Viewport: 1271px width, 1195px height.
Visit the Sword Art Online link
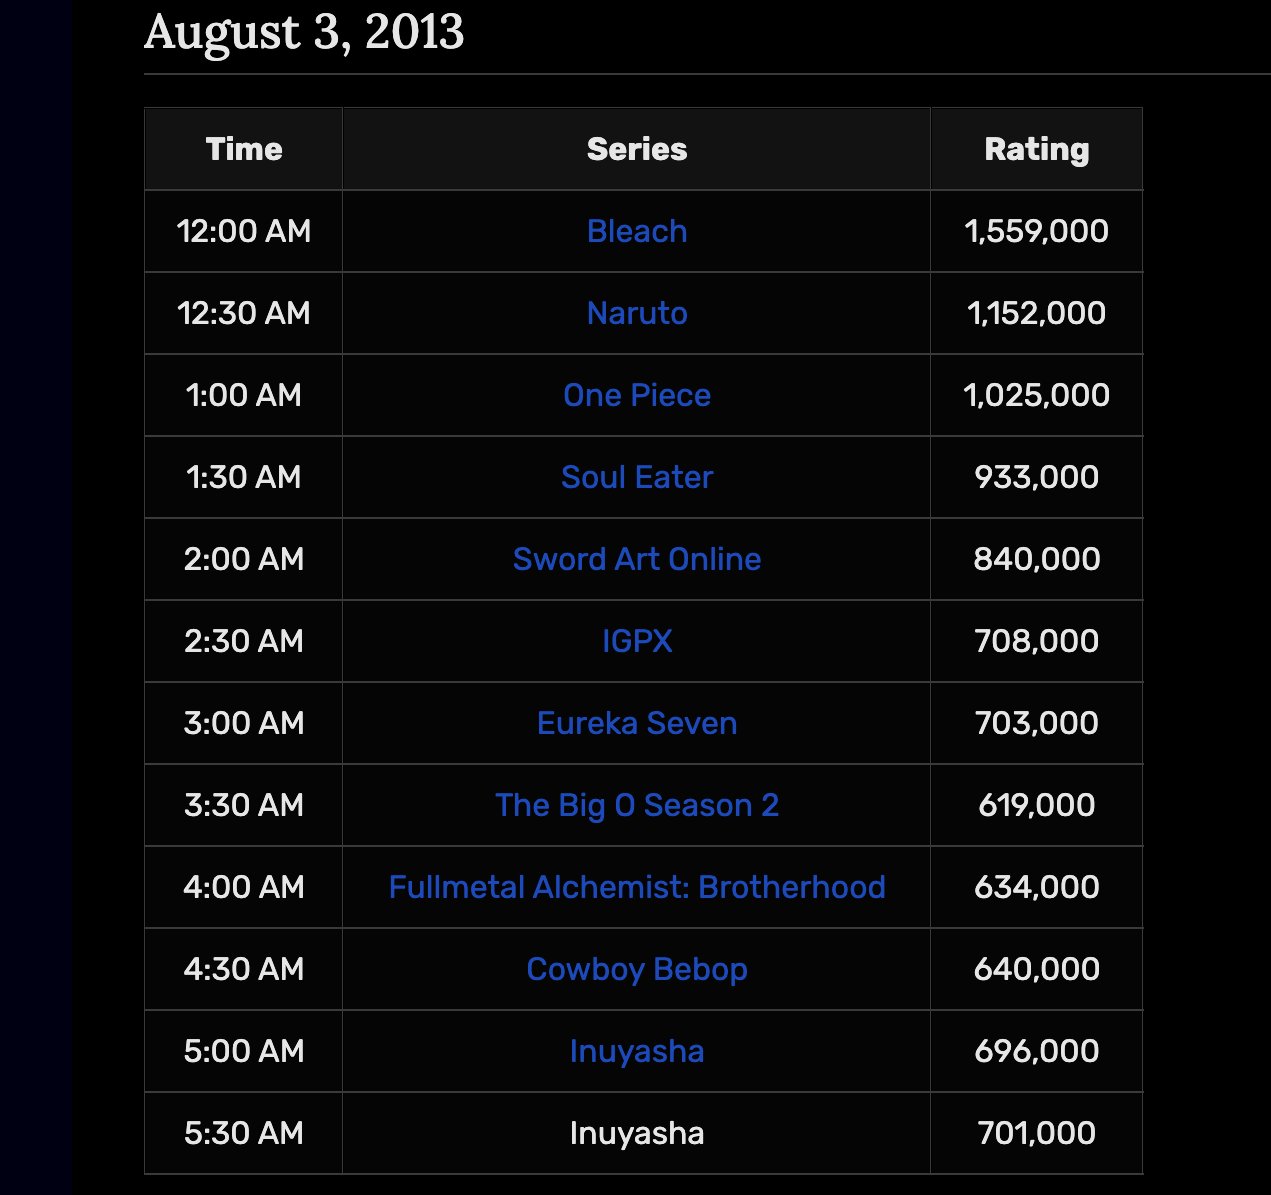637,559
